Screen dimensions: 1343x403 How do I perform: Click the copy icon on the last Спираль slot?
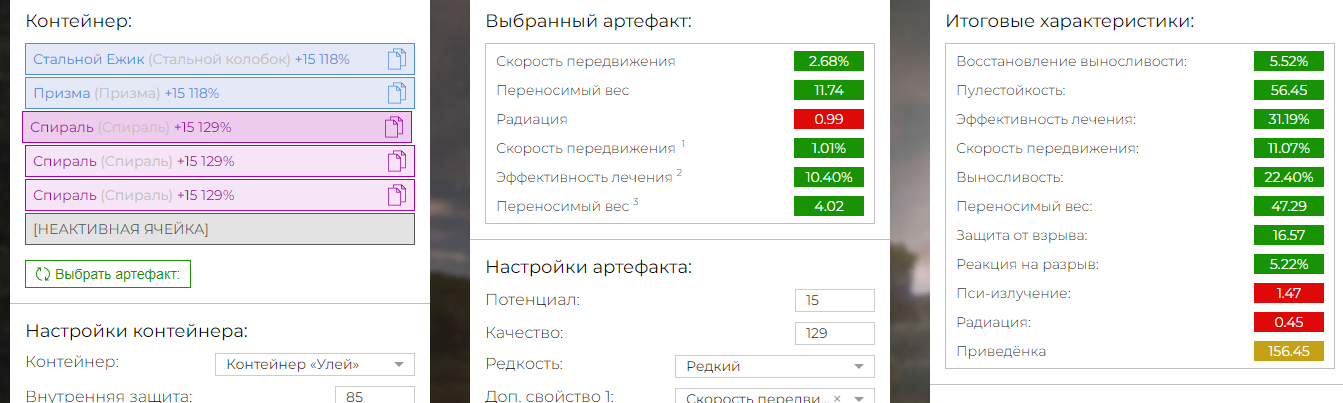tap(396, 194)
